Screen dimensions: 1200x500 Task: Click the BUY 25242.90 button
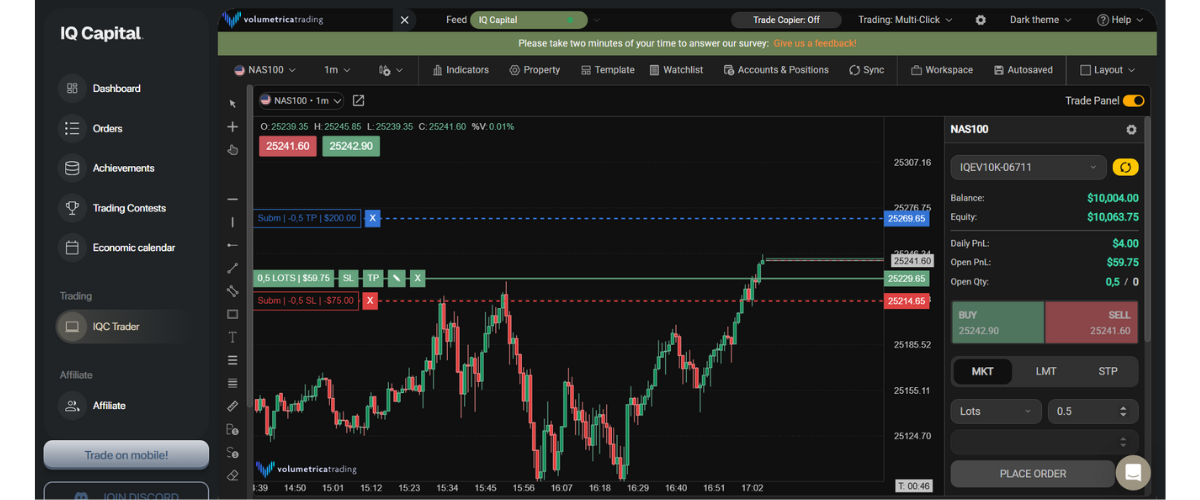pos(997,322)
